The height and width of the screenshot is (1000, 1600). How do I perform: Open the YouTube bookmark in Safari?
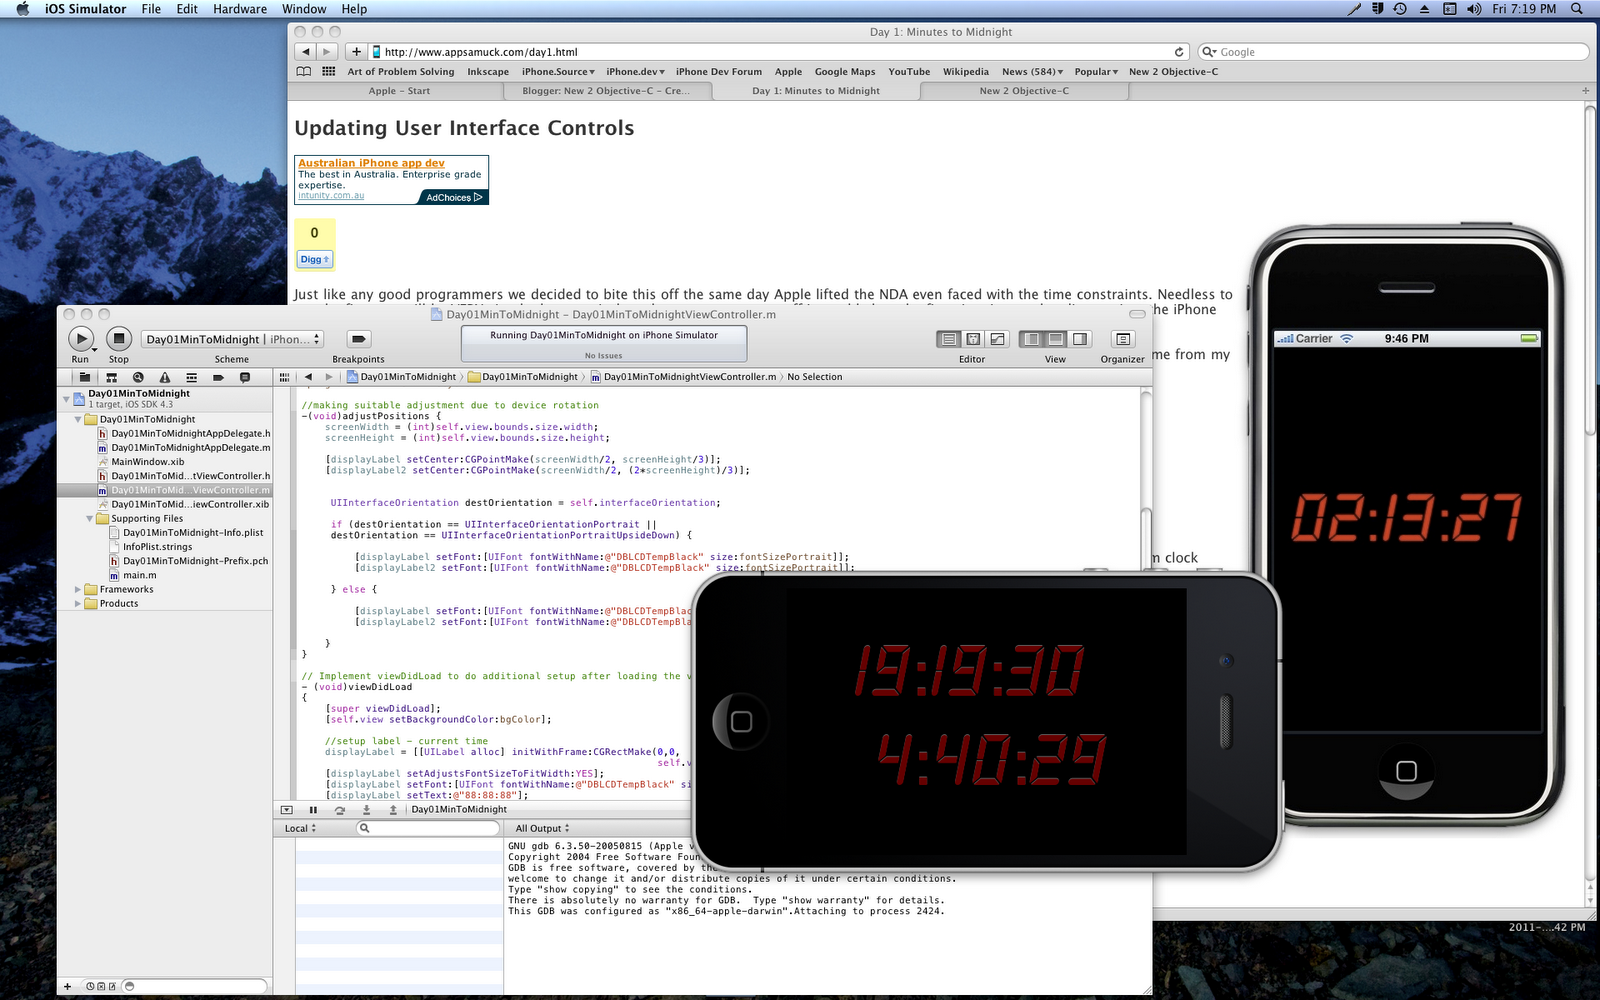click(x=909, y=72)
